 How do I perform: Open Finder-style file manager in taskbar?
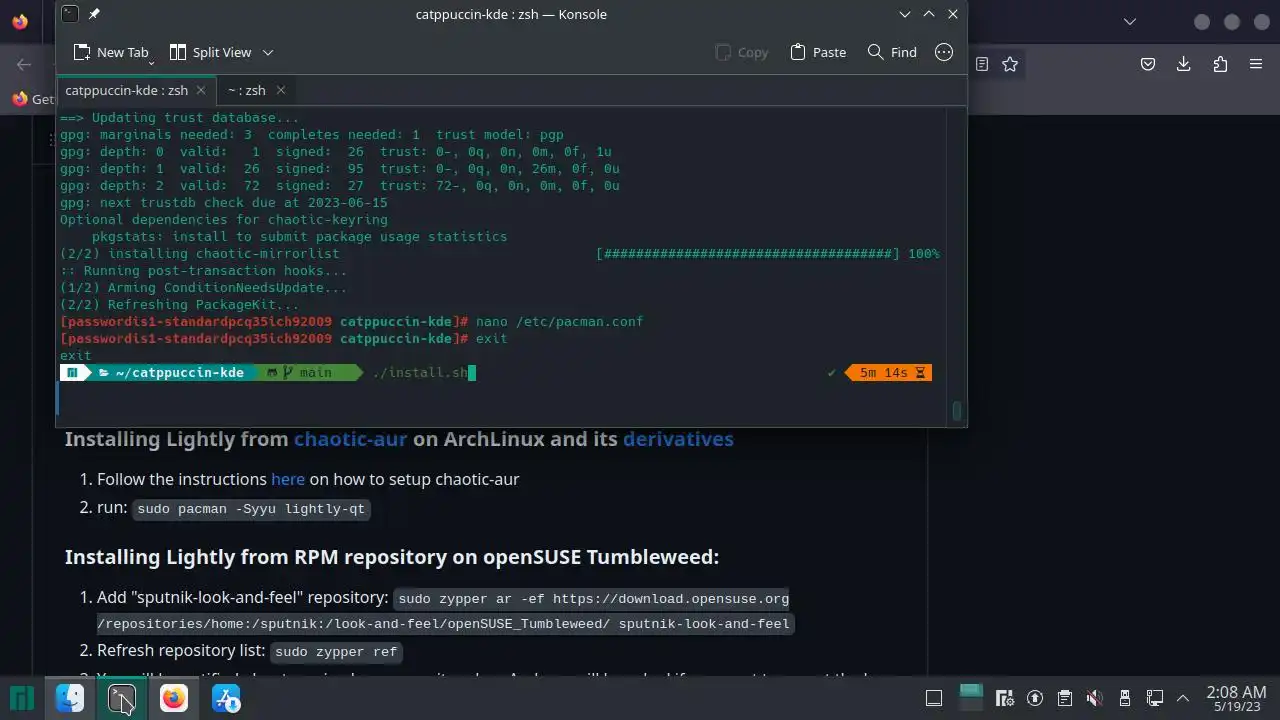tap(70, 698)
